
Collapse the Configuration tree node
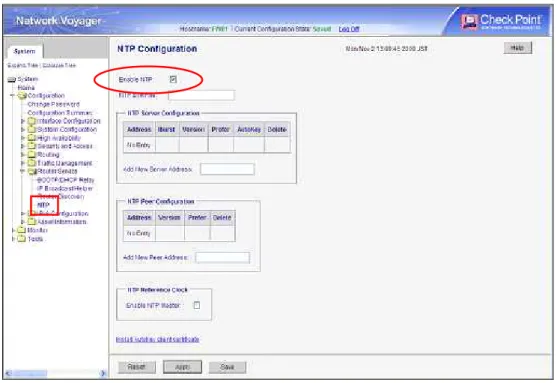click(x=13, y=96)
